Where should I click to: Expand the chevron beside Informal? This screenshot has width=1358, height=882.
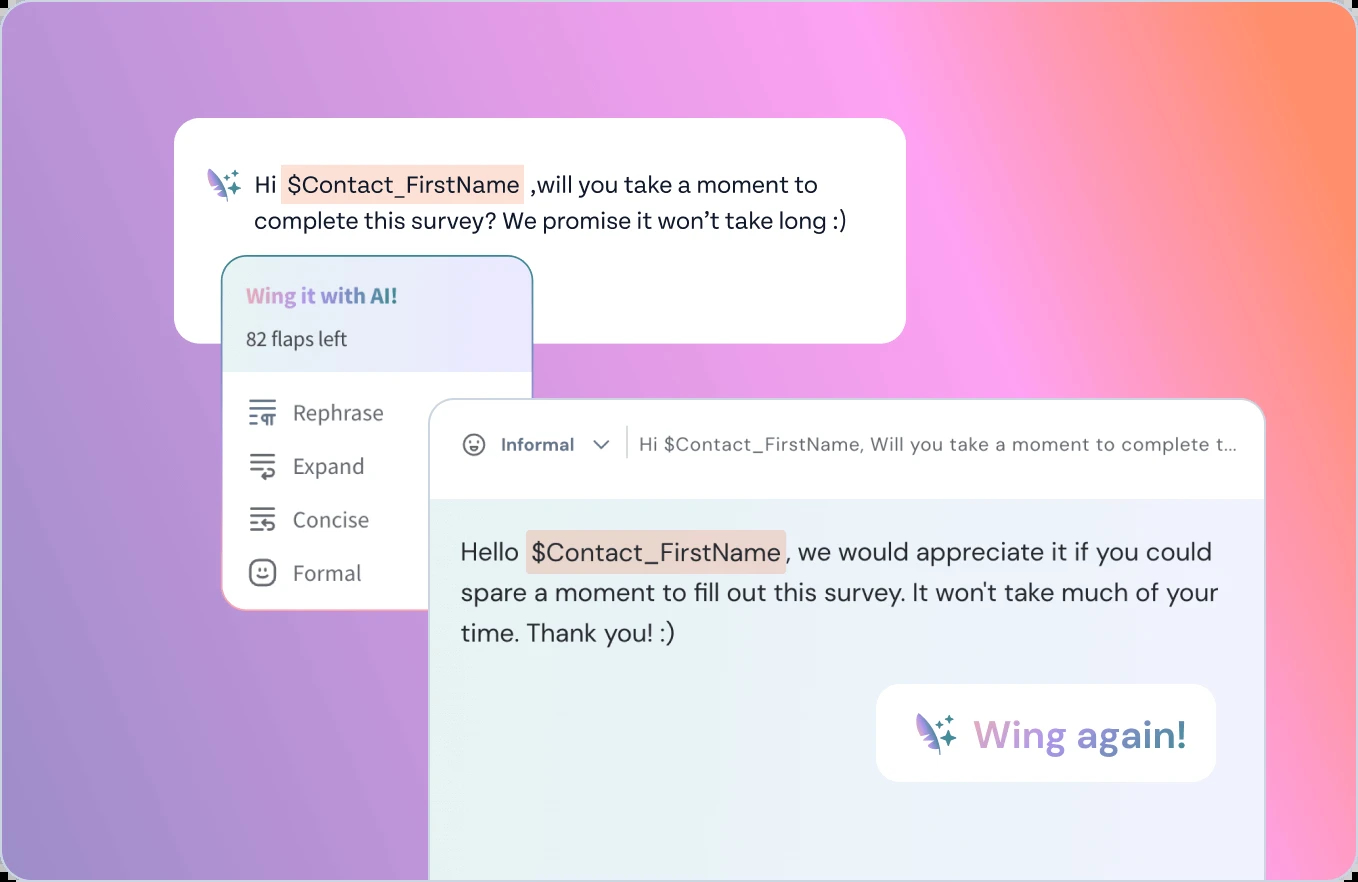[x=601, y=445]
